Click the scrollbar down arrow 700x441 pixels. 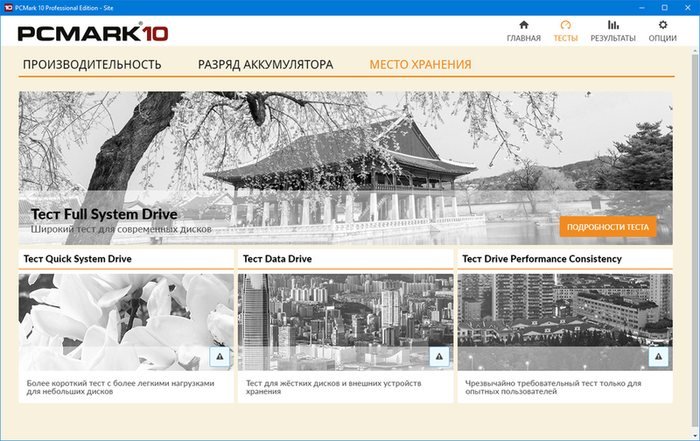coord(696,434)
